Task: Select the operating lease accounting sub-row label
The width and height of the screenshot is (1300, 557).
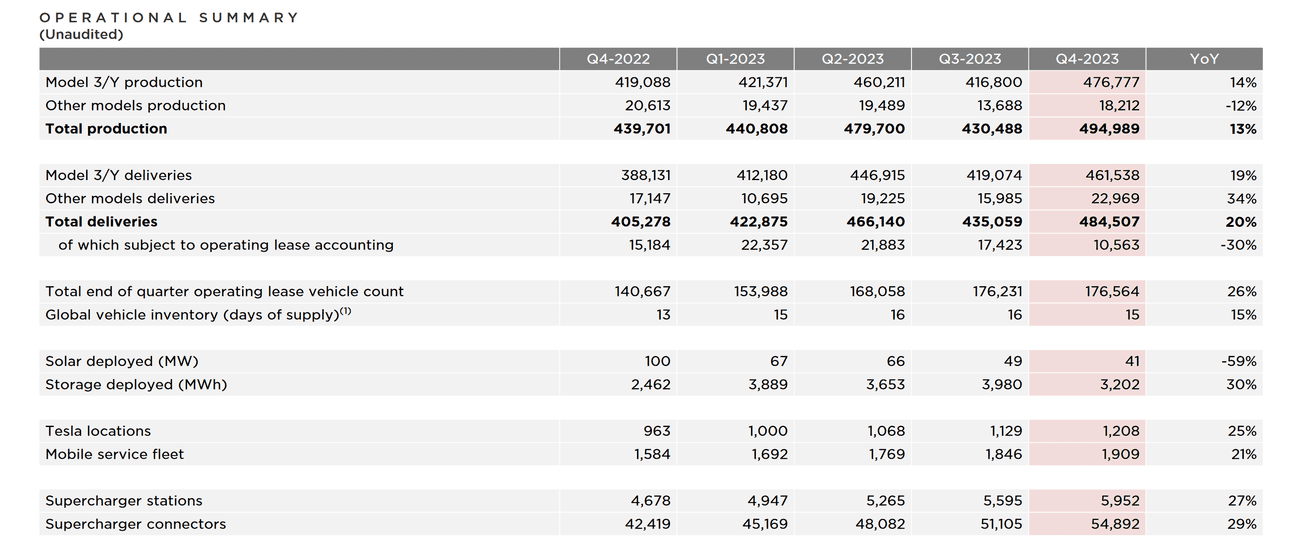Action: 226,245
